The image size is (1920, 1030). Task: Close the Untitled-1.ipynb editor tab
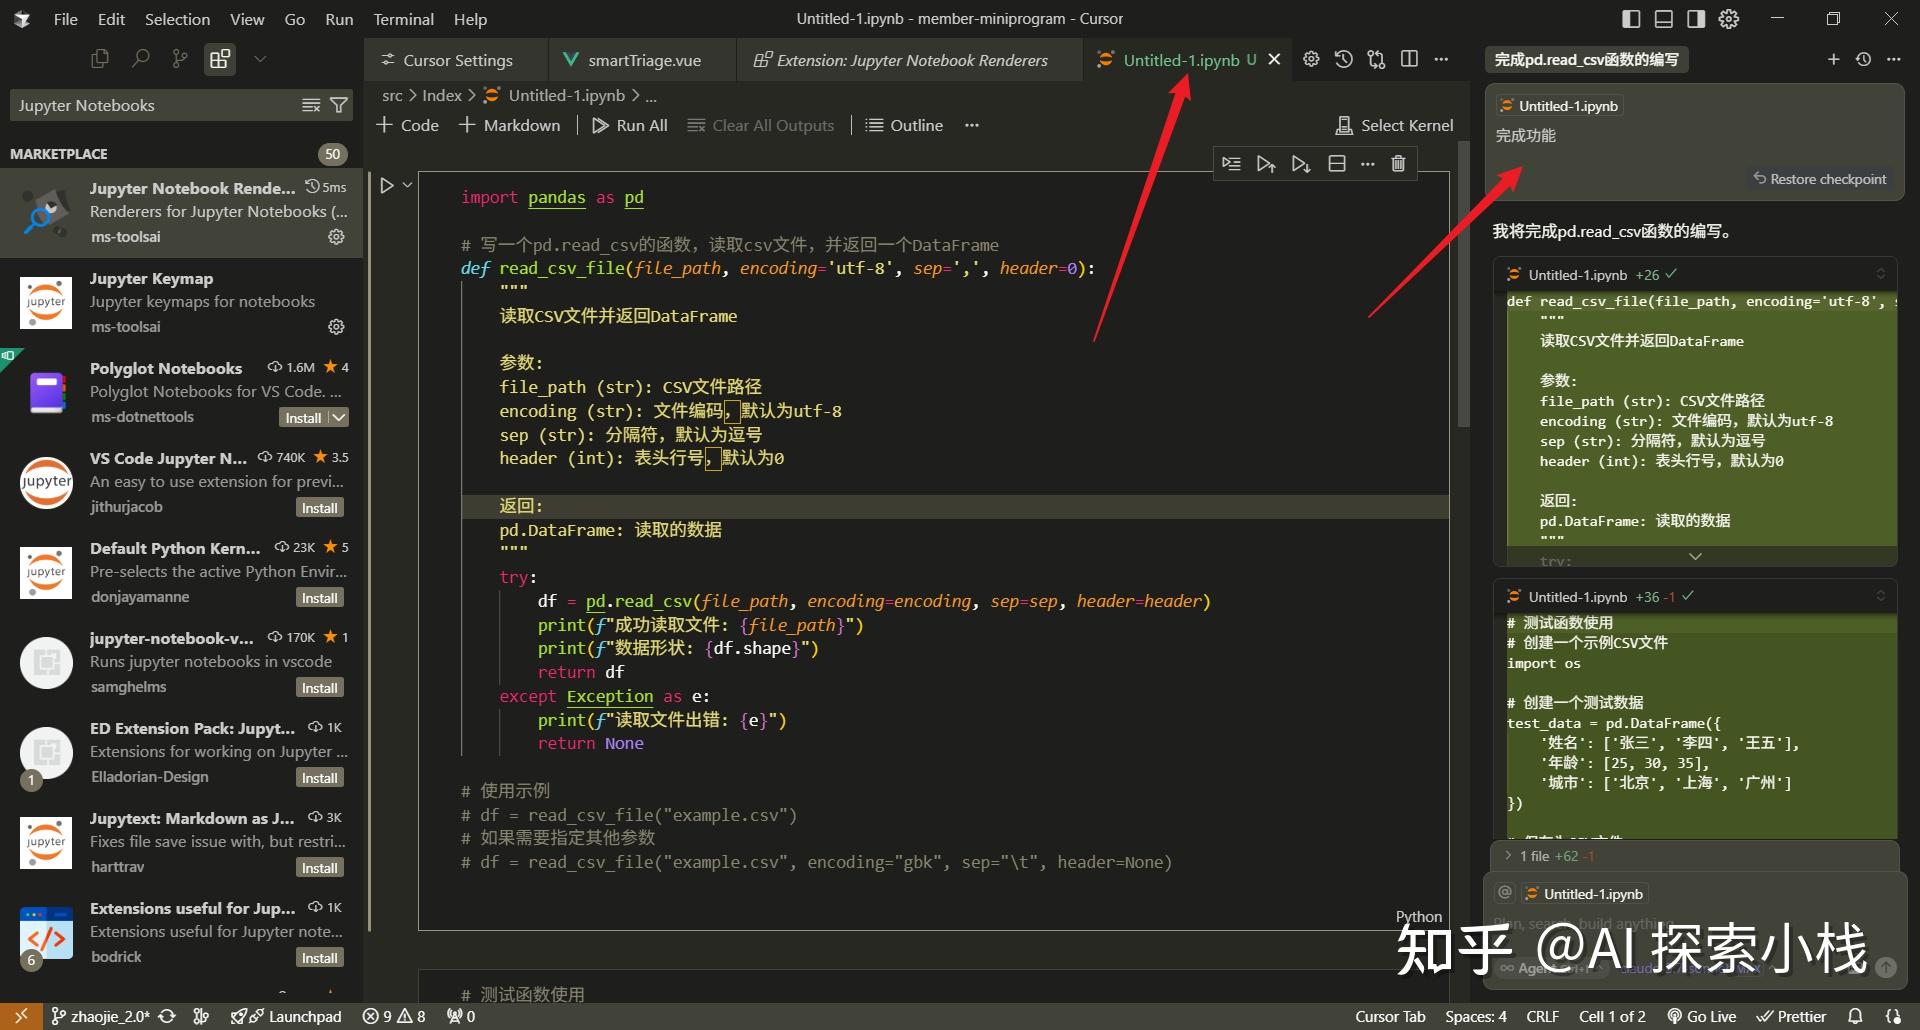[1274, 60]
